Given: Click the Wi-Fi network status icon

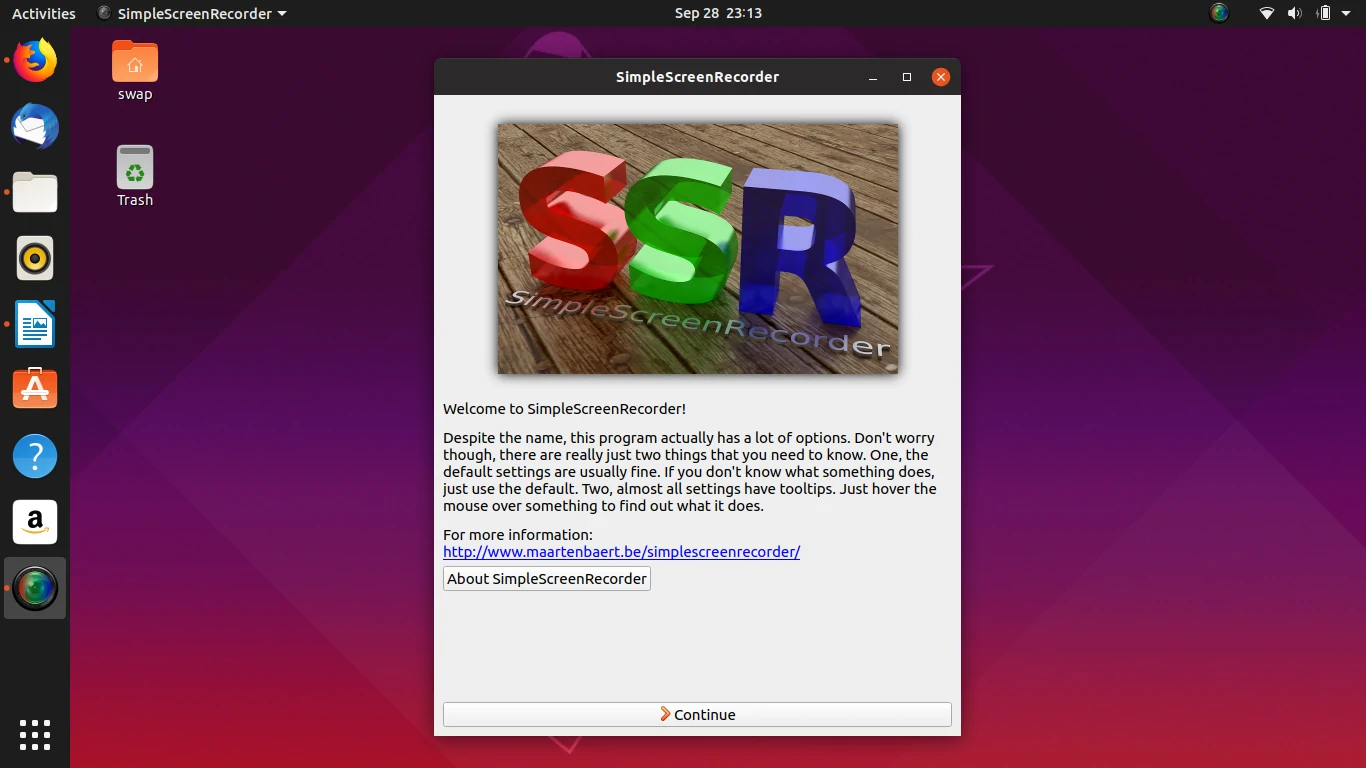Looking at the screenshot, I should coord(1267,13).
